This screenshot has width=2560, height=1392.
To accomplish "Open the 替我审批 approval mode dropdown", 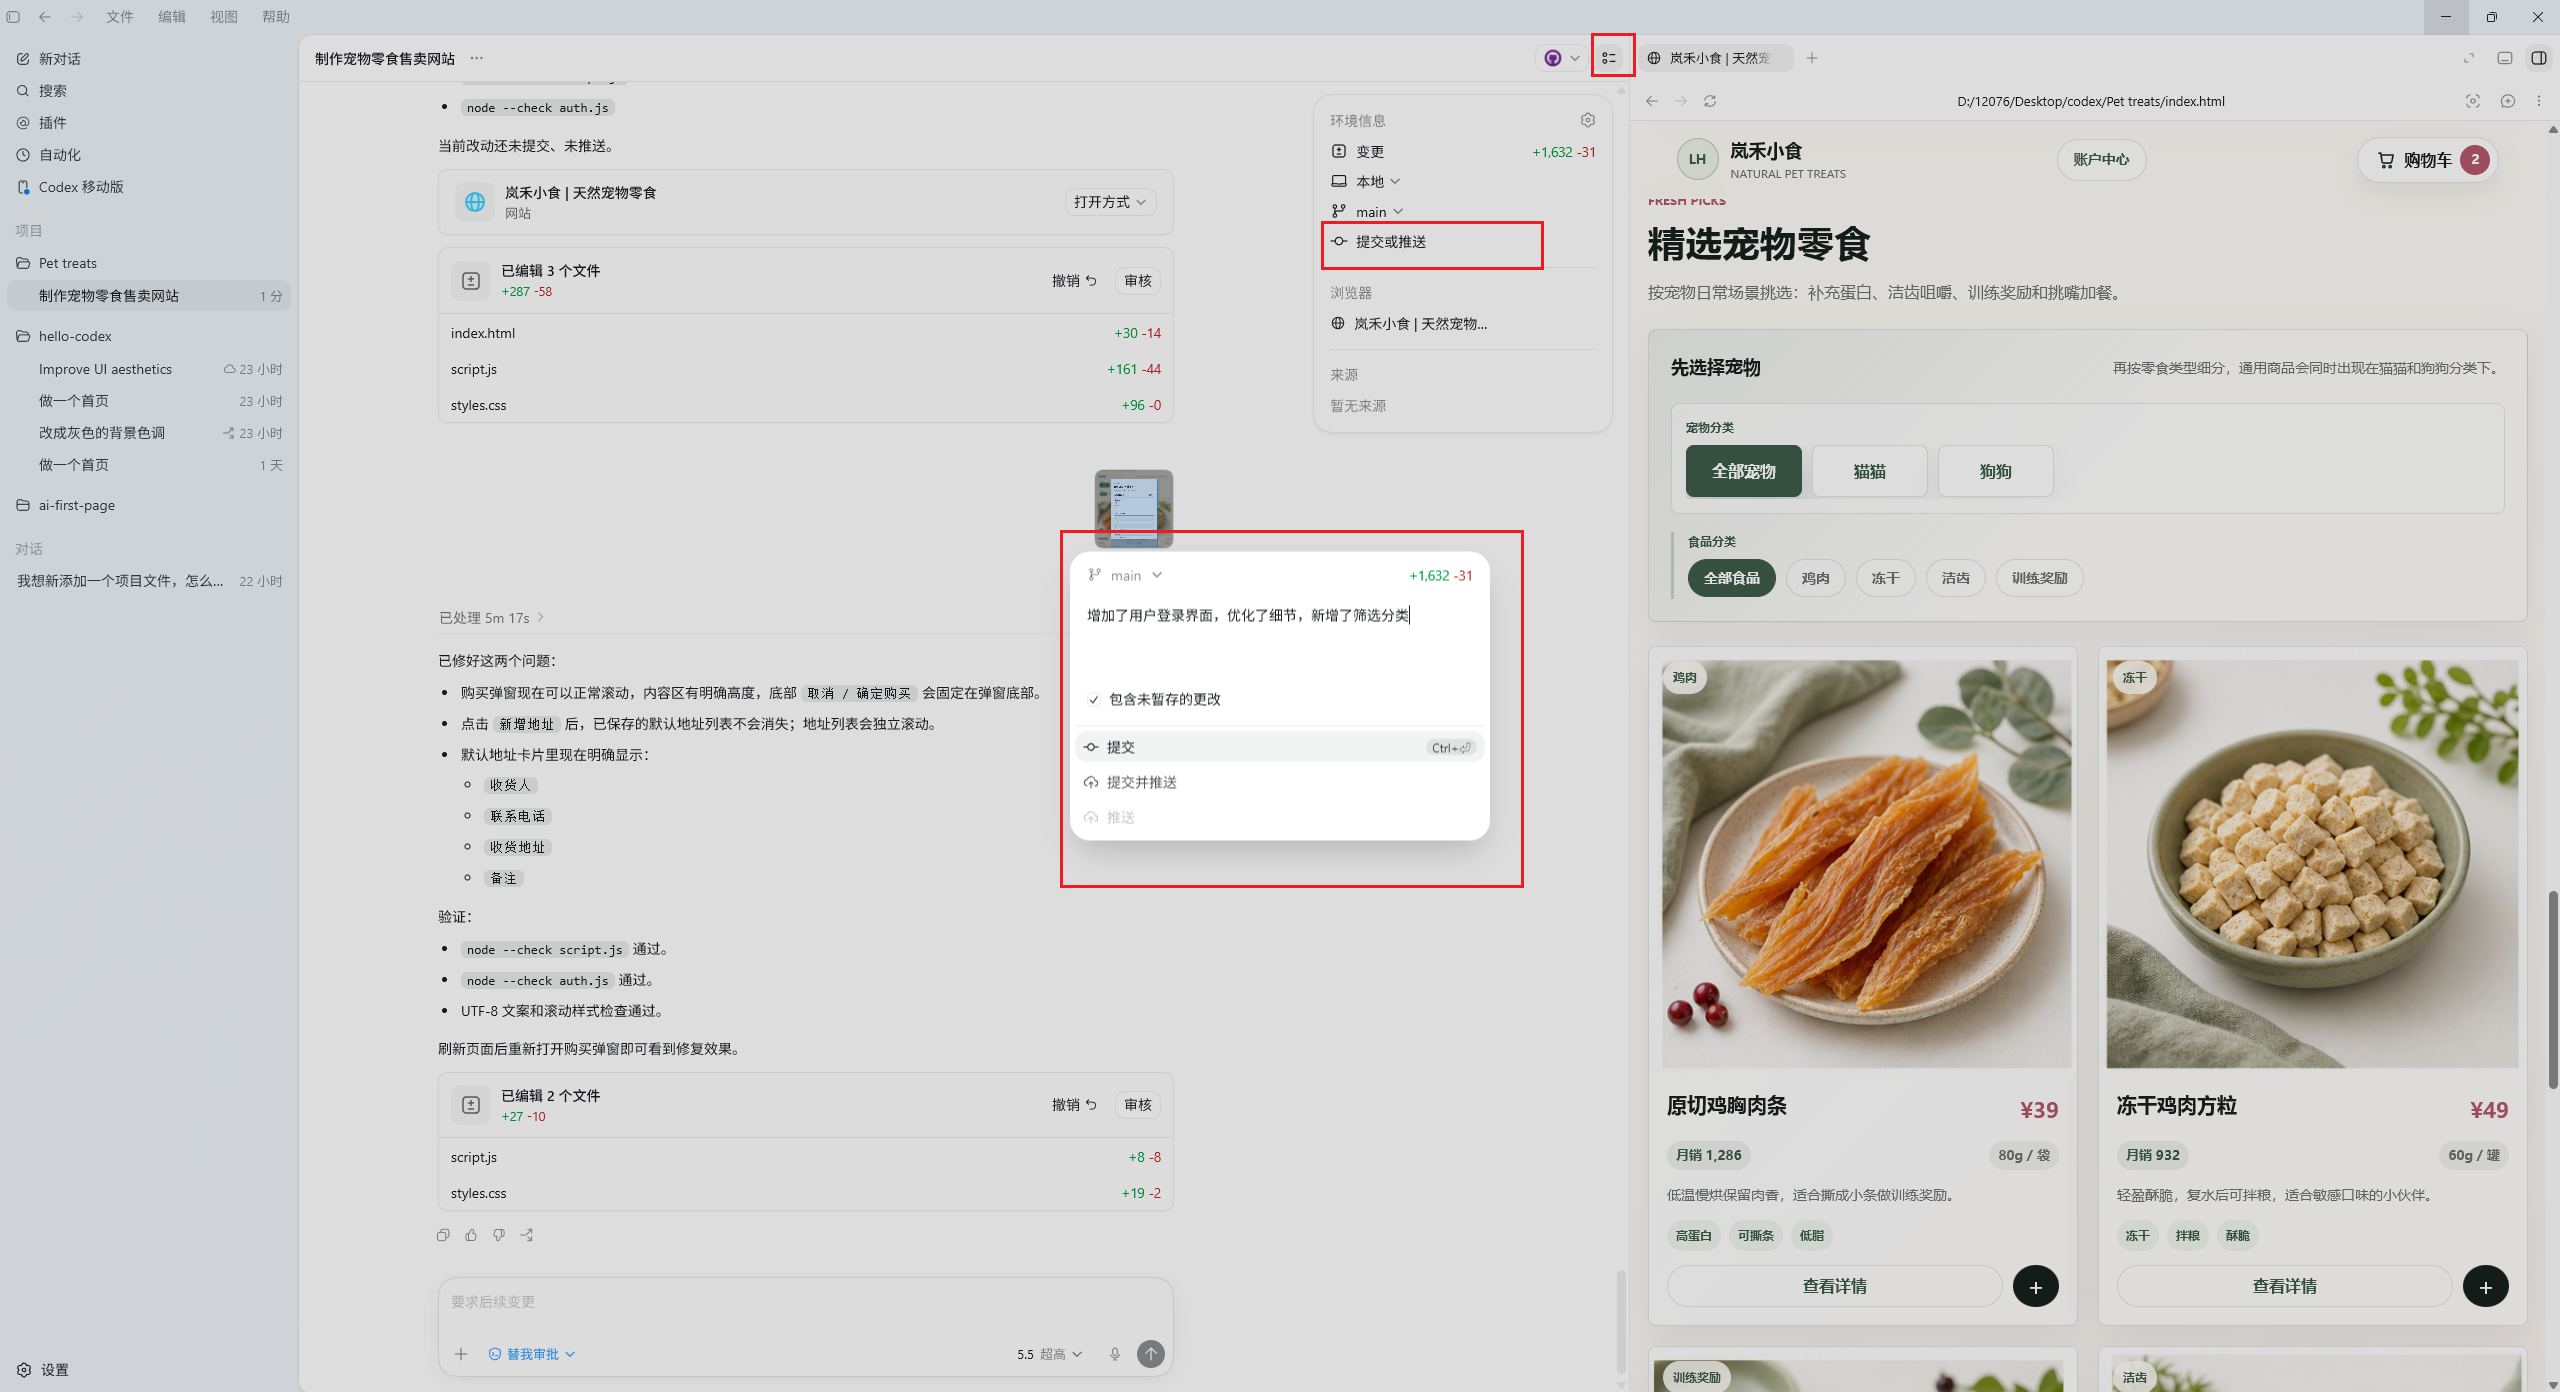I will pos(532,1354).
